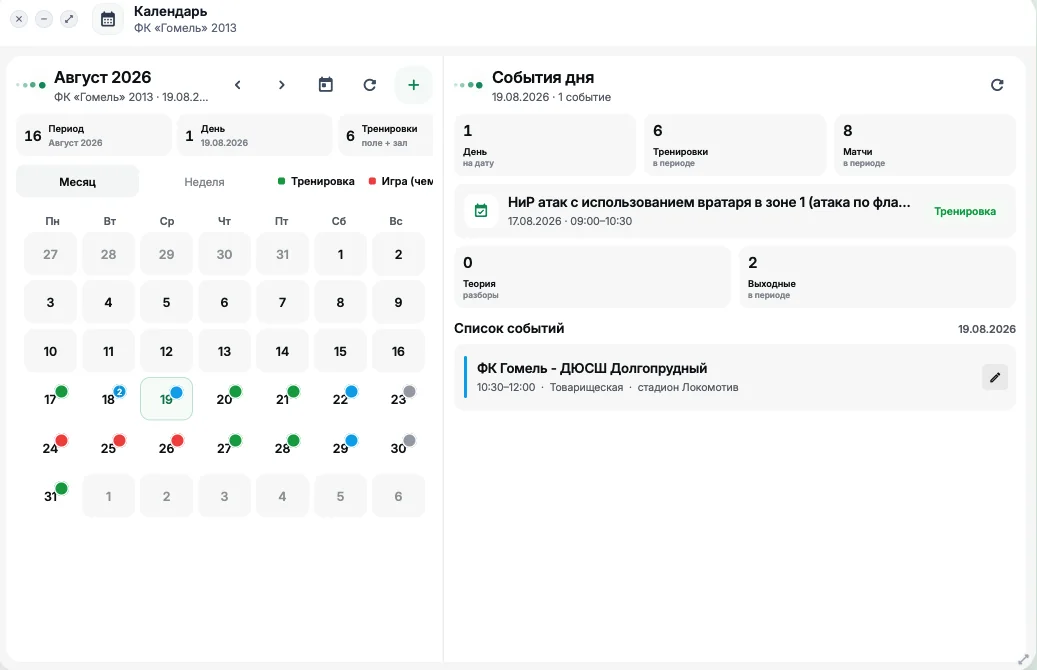
Task: Click the Список событий heading
Action: 509,328
